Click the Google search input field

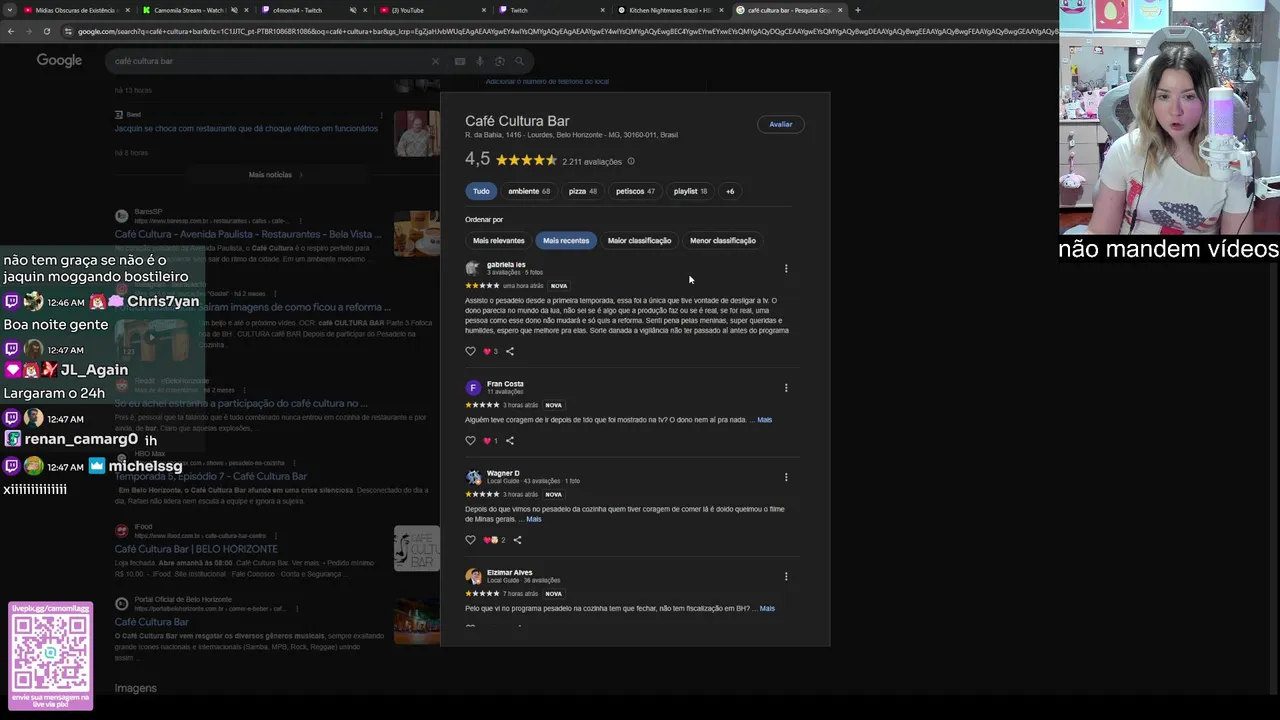pos(270,61)
